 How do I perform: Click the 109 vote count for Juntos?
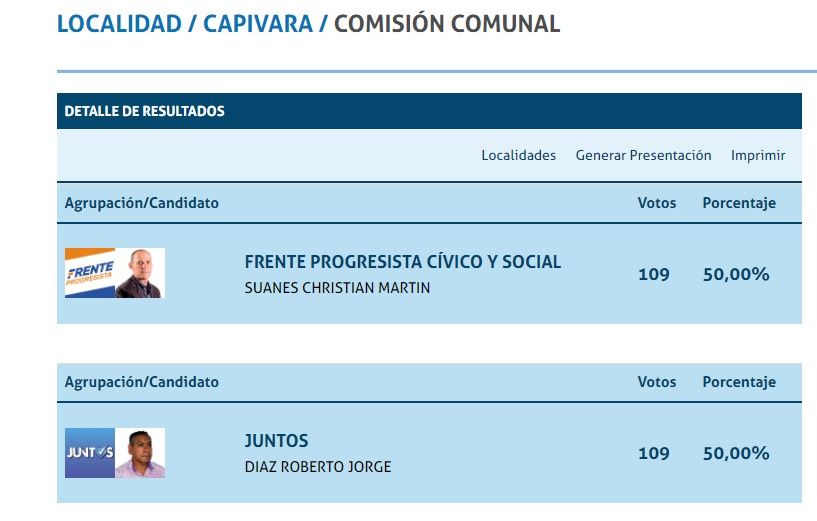(x=654, y=453)
